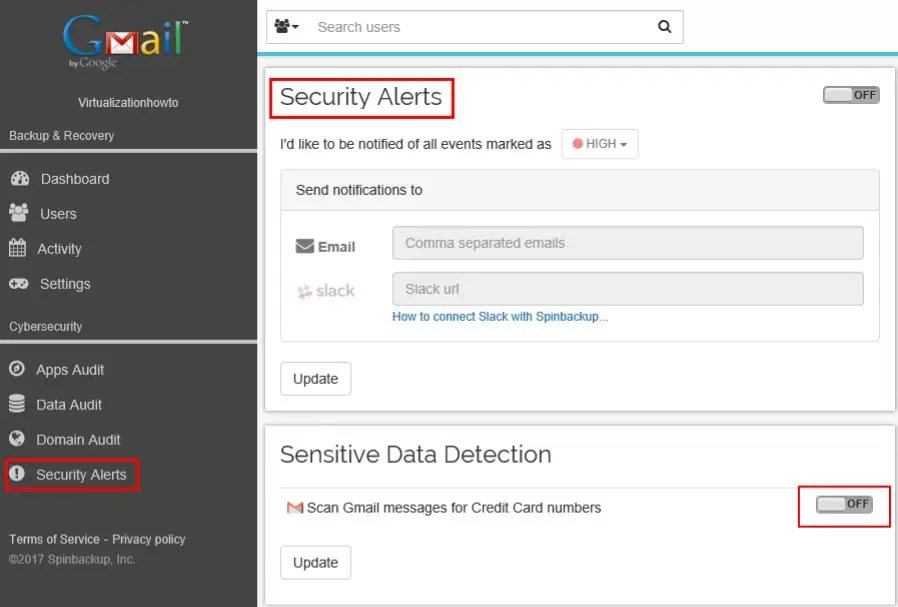Toggle Security Alerts off switch to on
The width and height of the screenshot is (898, 607).
coord(851,94)
